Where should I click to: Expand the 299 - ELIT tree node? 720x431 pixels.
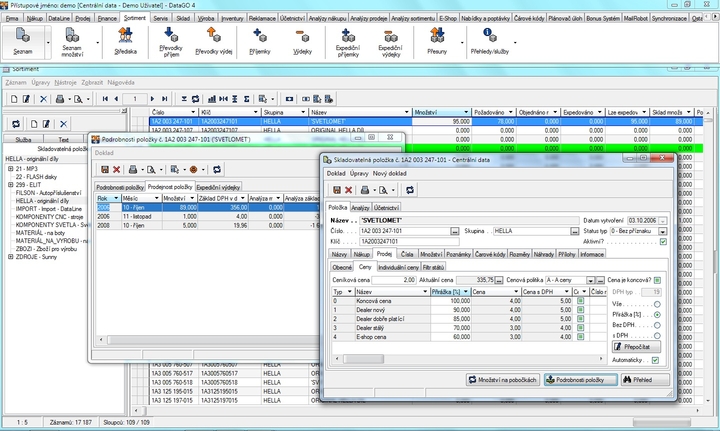pos(11,185)
